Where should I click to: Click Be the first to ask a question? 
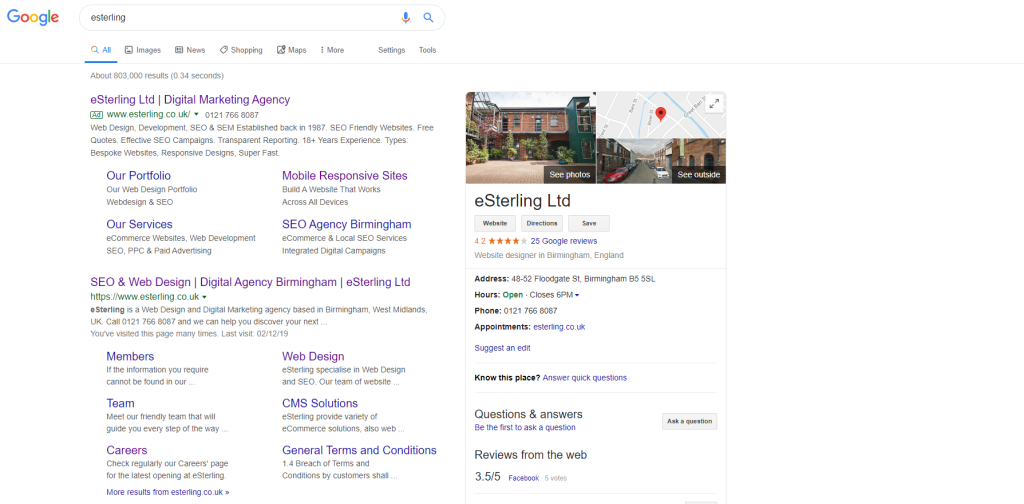click(x=525, y=428)
